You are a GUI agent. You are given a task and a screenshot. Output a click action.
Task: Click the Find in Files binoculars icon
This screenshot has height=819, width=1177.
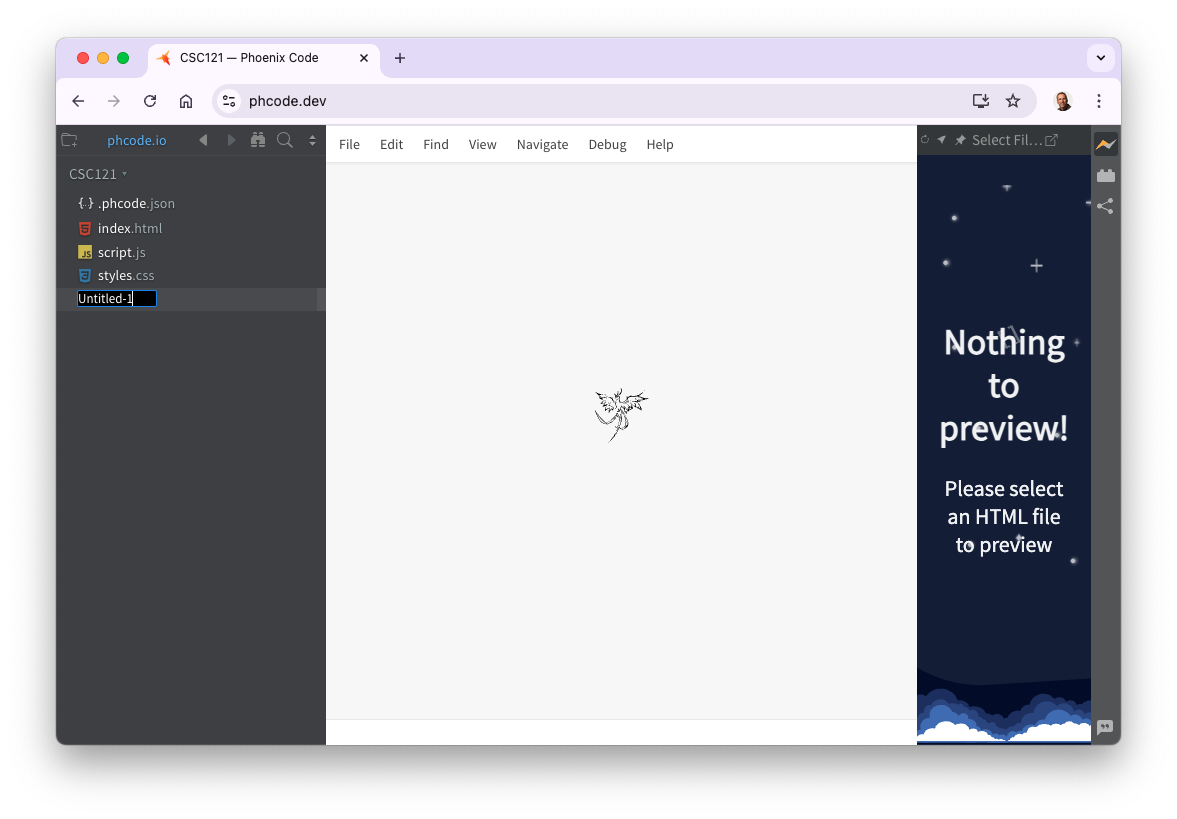258,140
